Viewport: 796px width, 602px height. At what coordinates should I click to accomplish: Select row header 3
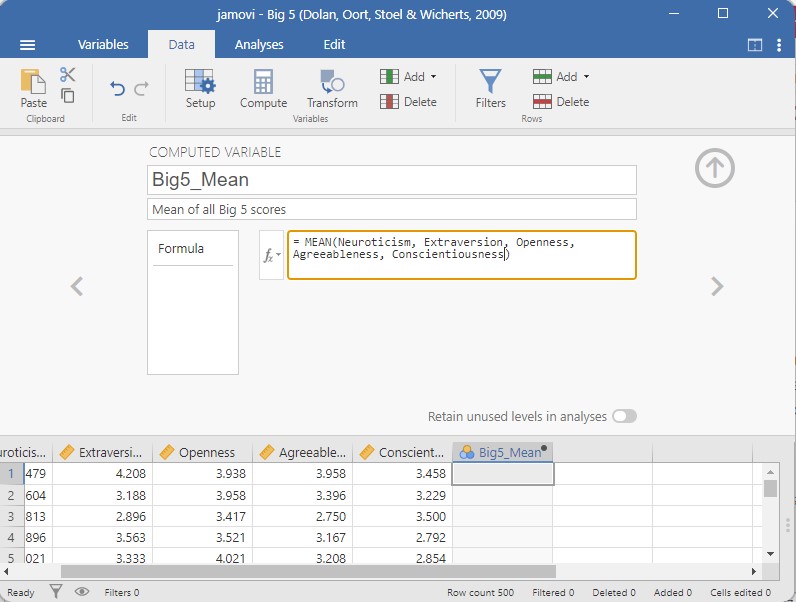click(x=11, y=516)
